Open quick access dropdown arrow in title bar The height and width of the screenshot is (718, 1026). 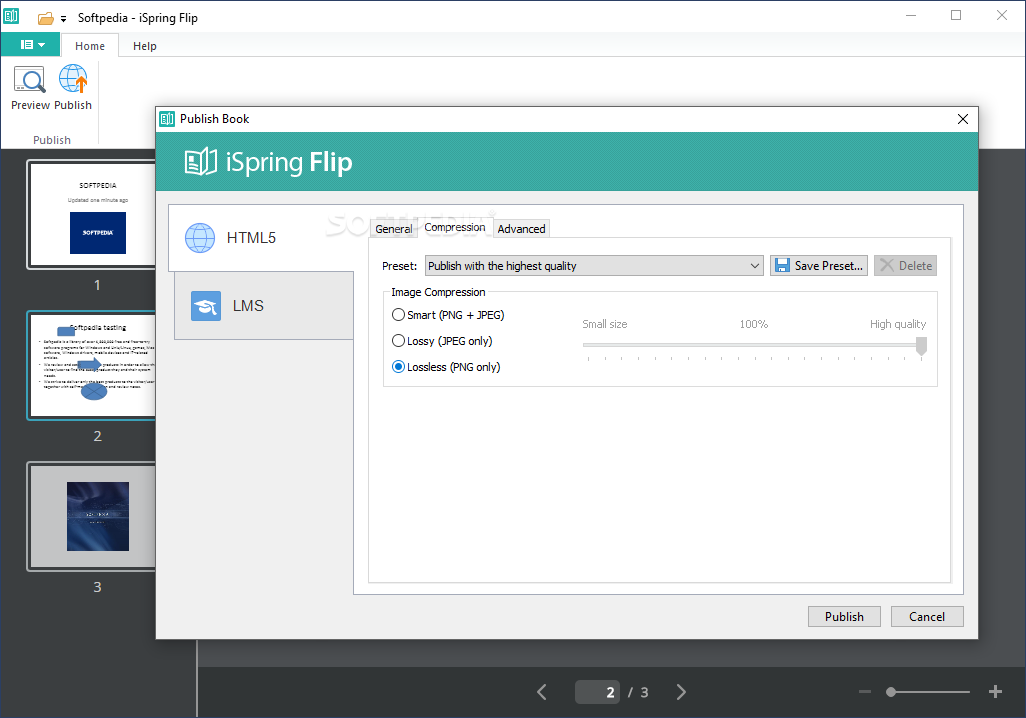tap(63, 19)
